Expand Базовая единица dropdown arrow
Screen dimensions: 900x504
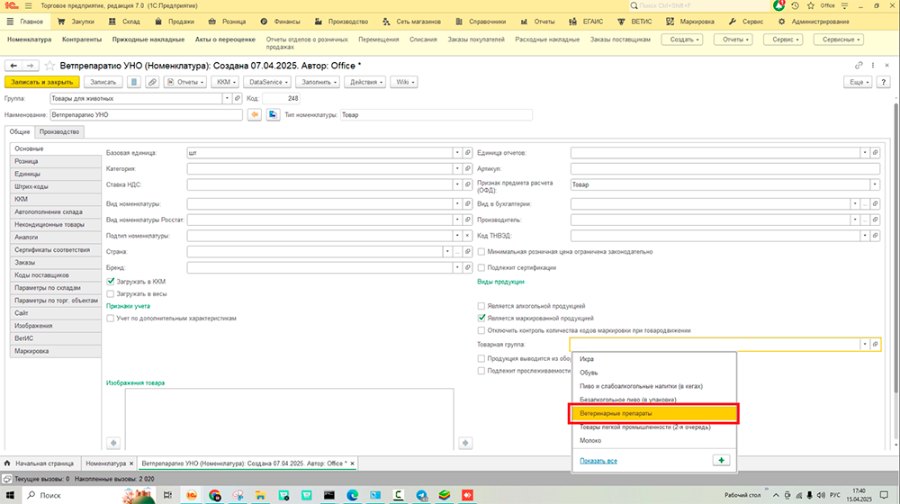[x=457, y=153]
